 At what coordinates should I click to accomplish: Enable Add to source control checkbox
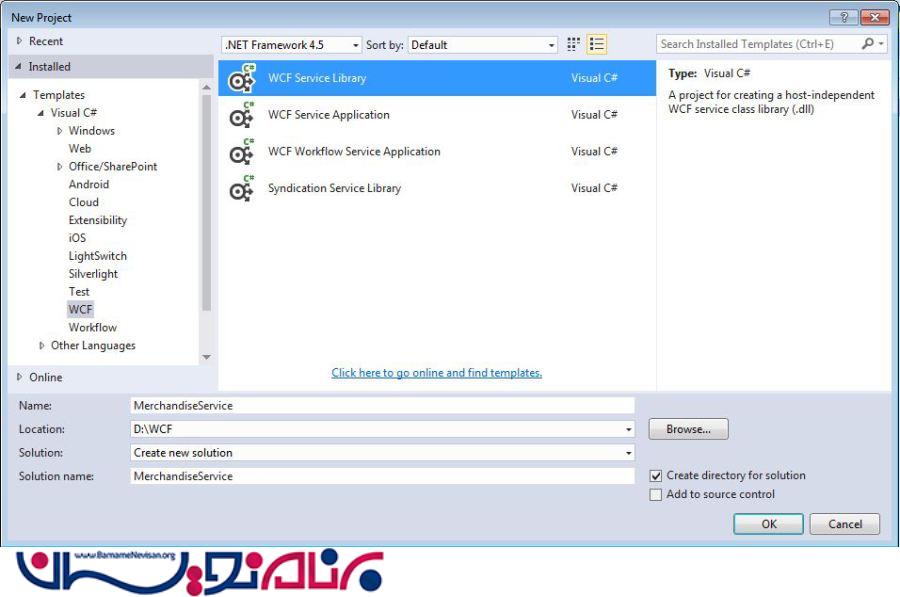655,495
